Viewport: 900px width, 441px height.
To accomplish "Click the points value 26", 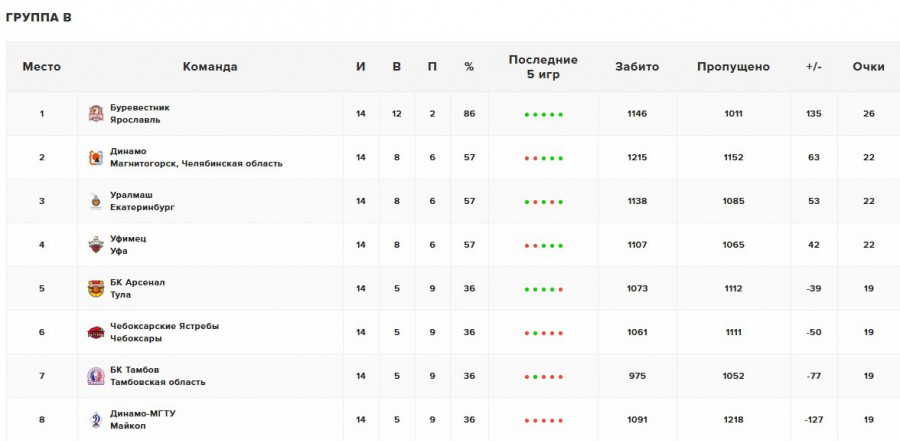I will tap(868, 114).
